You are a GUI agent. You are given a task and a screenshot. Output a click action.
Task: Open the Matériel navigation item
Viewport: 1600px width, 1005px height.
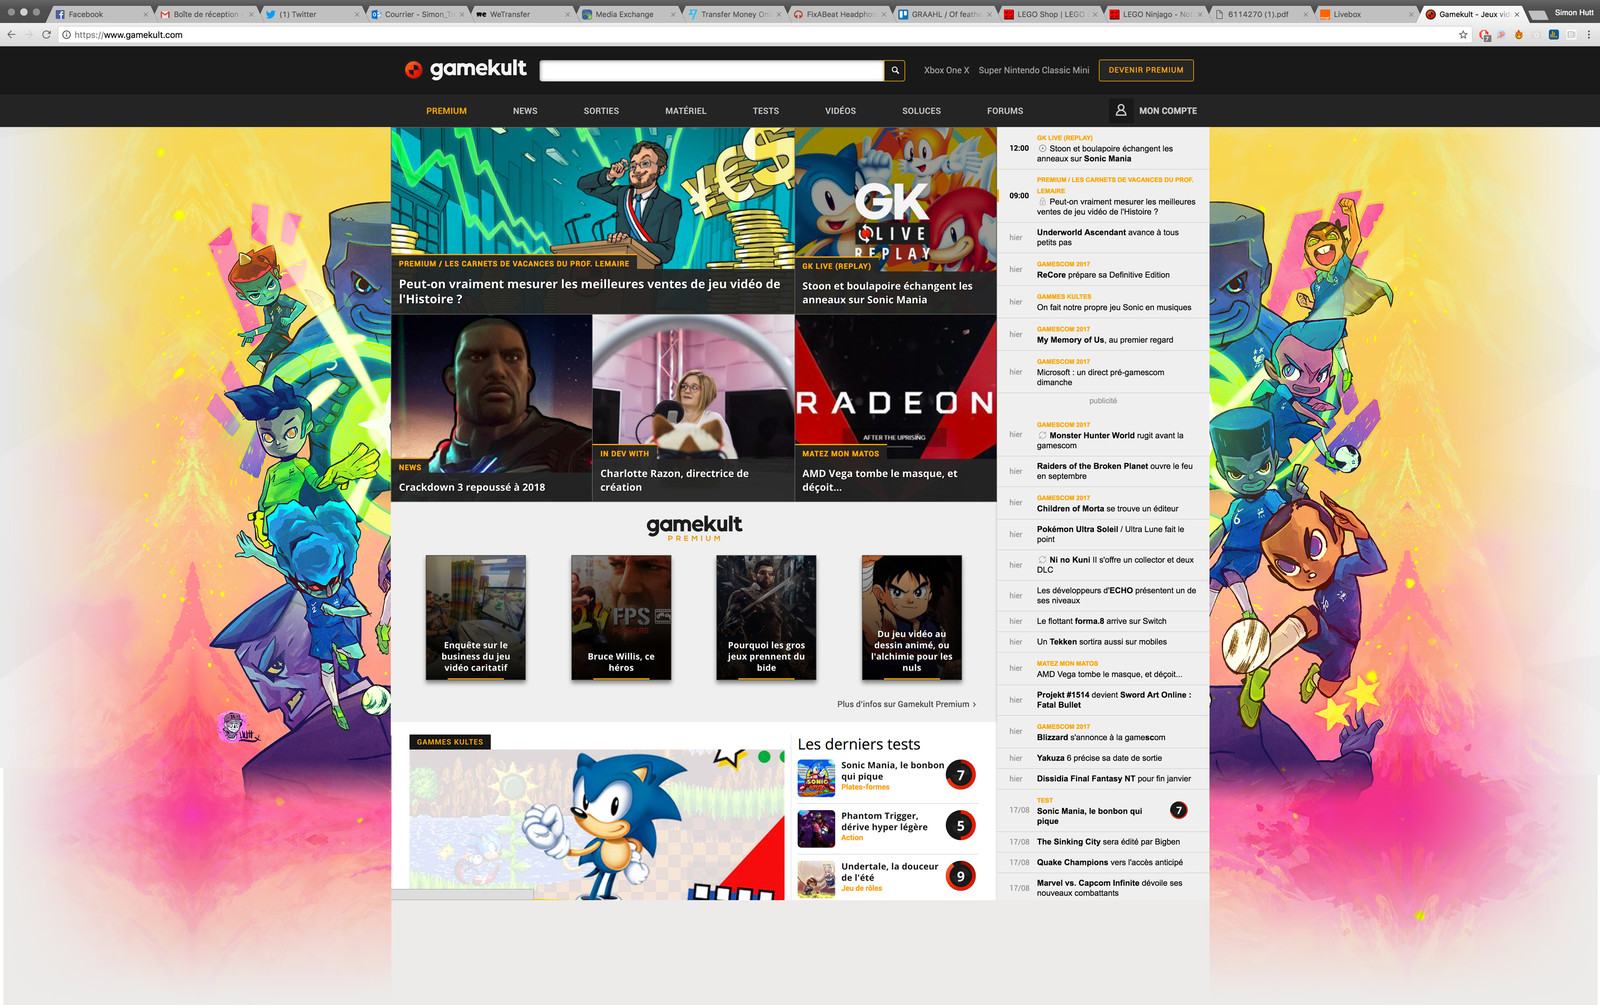point(686,111)
